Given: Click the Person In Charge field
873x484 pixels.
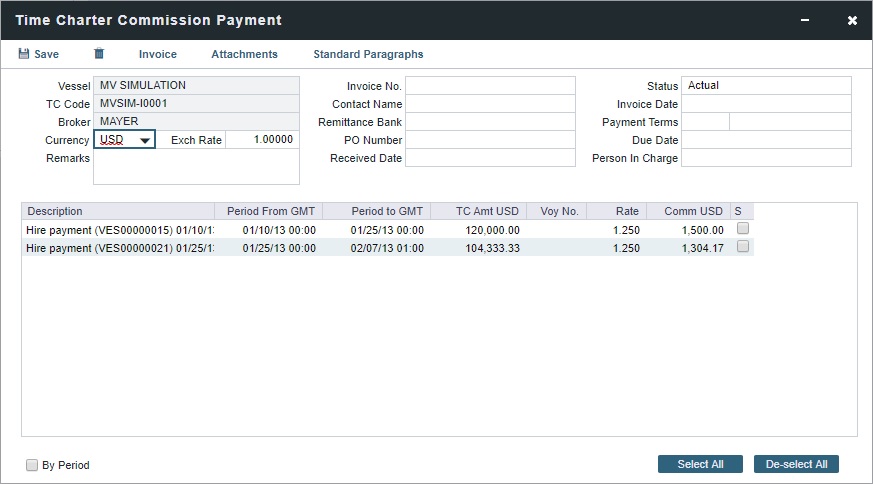Looking at the screenshot, I should 766,158.
